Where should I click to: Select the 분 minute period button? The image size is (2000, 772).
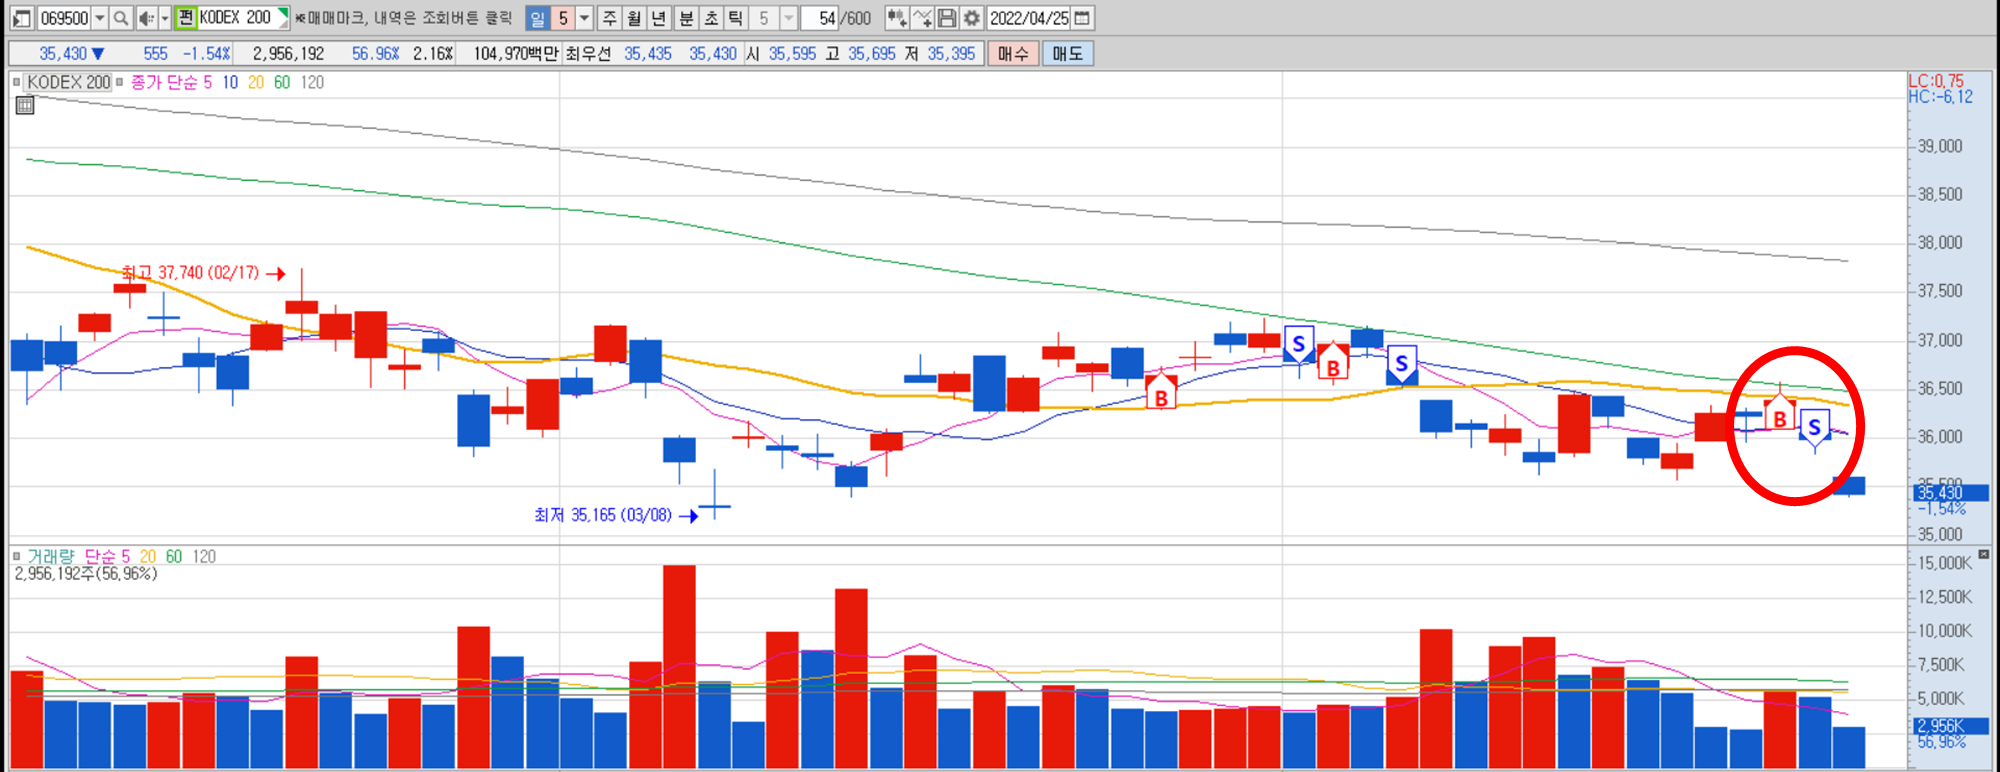pyautogui.click(x=686, y=18)
